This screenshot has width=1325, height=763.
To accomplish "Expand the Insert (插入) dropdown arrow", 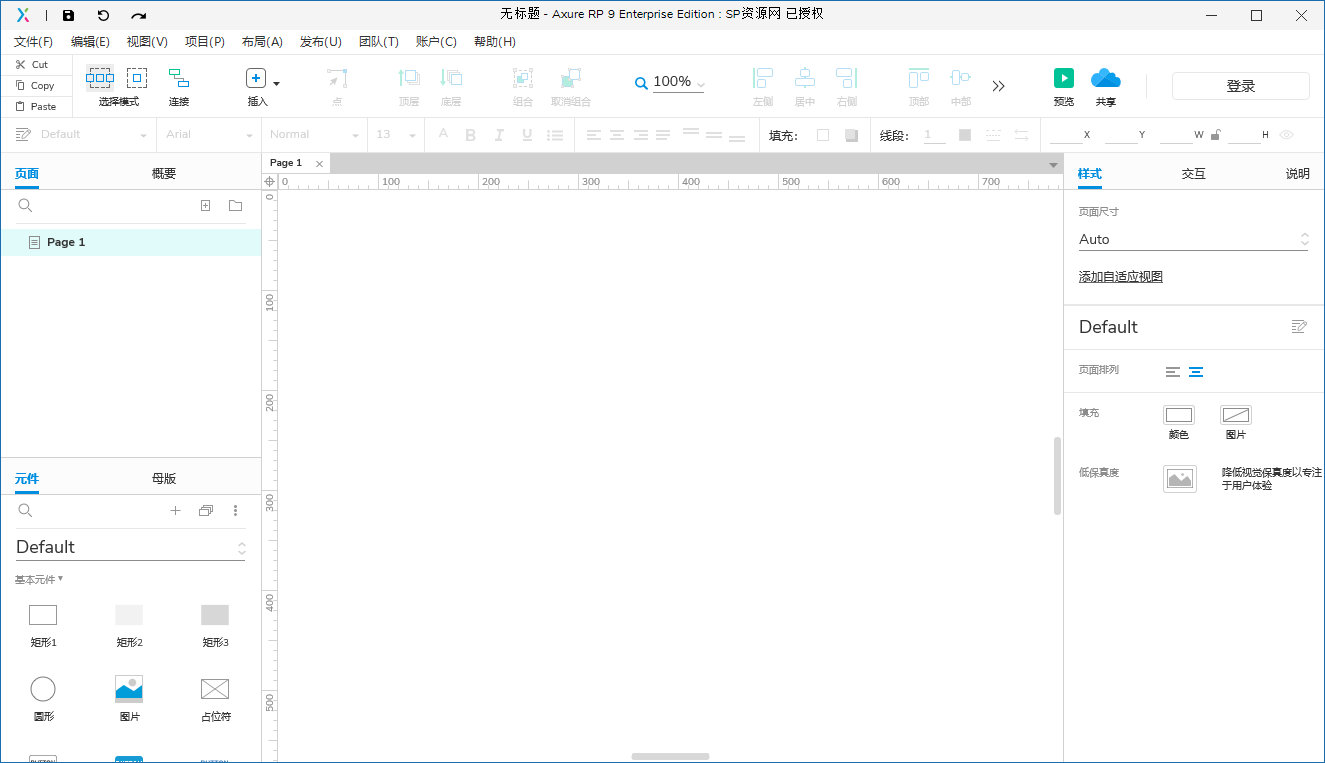I will pos(277,84).
